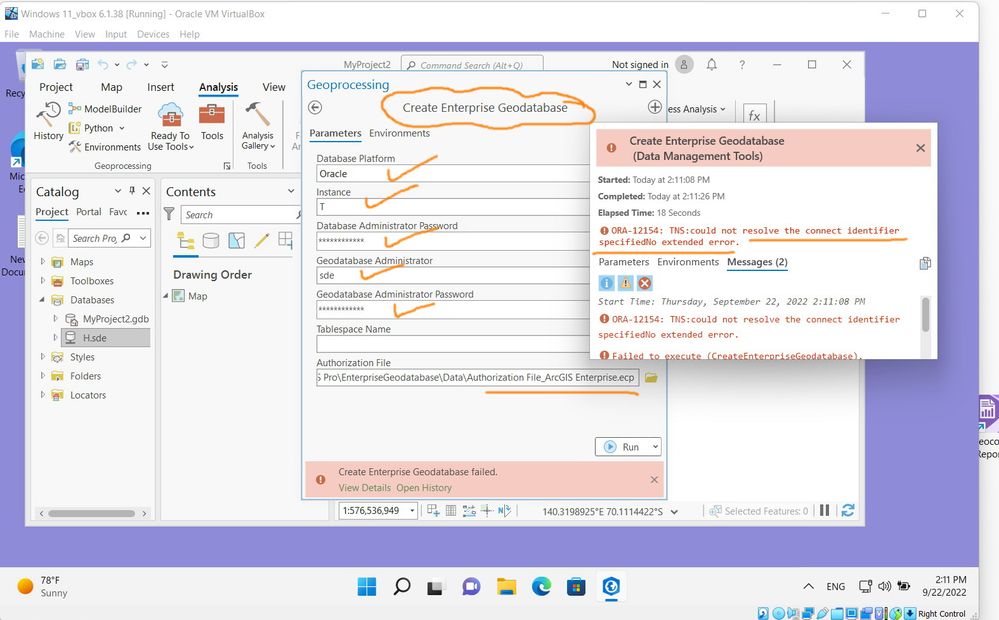Go back in Geoprocessing pane
999x620 pixels.
click(x=315, y=108)
